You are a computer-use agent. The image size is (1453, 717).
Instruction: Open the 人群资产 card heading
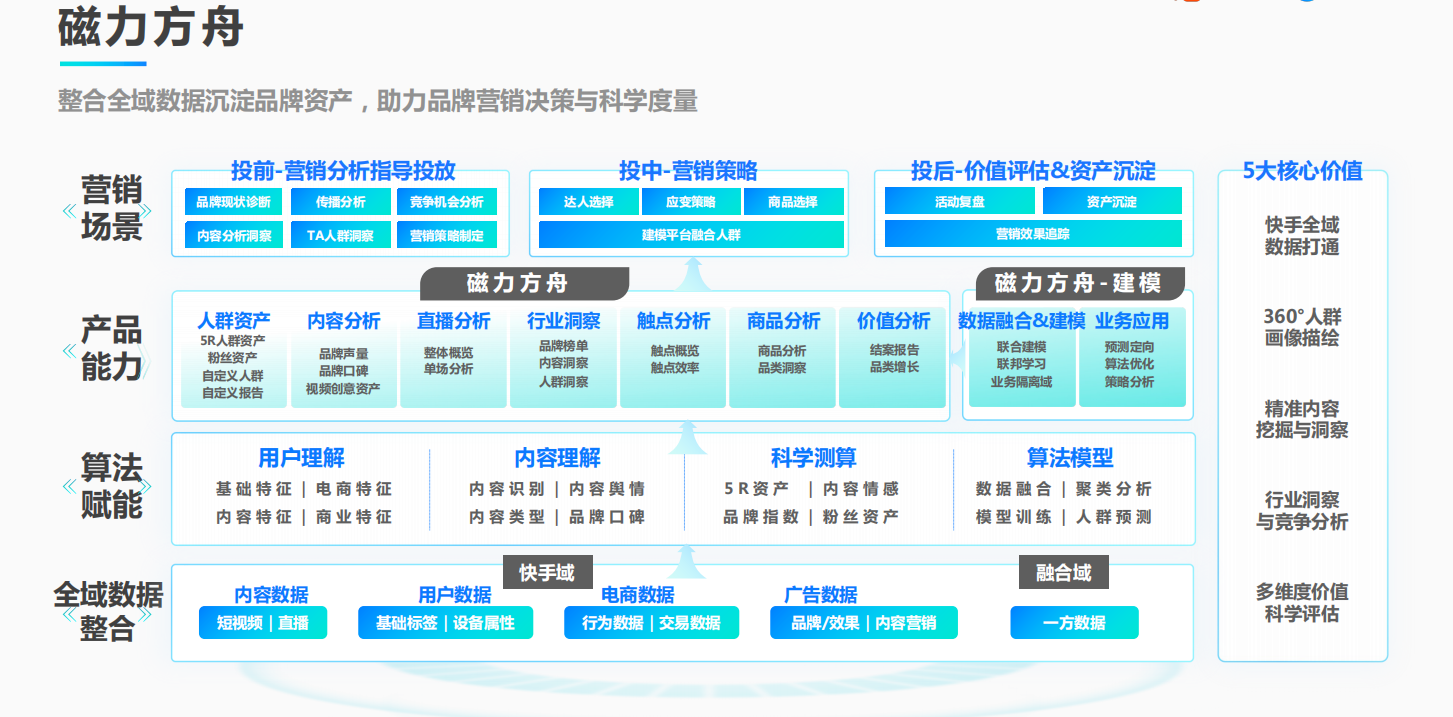(x=233, y=321)
